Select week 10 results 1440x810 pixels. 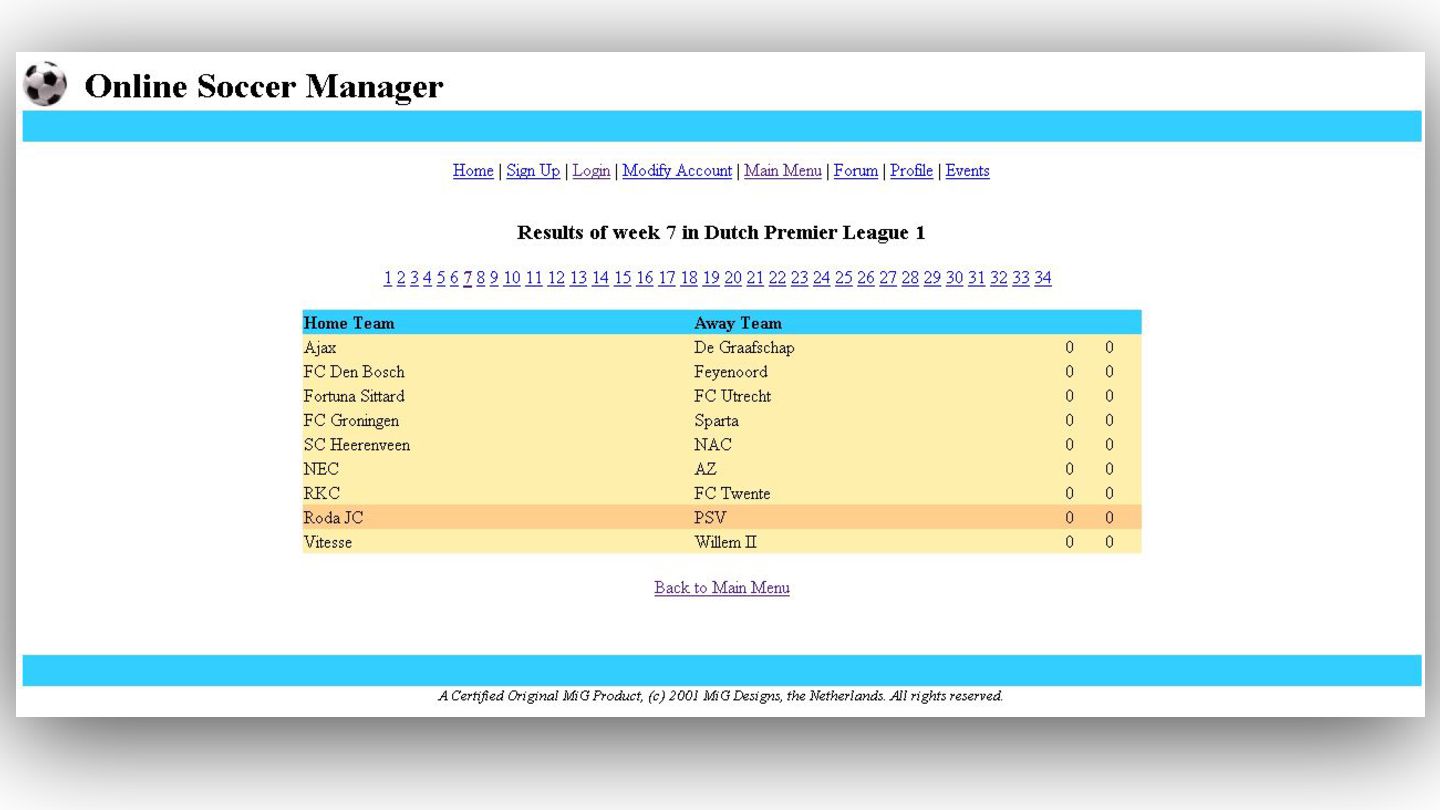512,277
